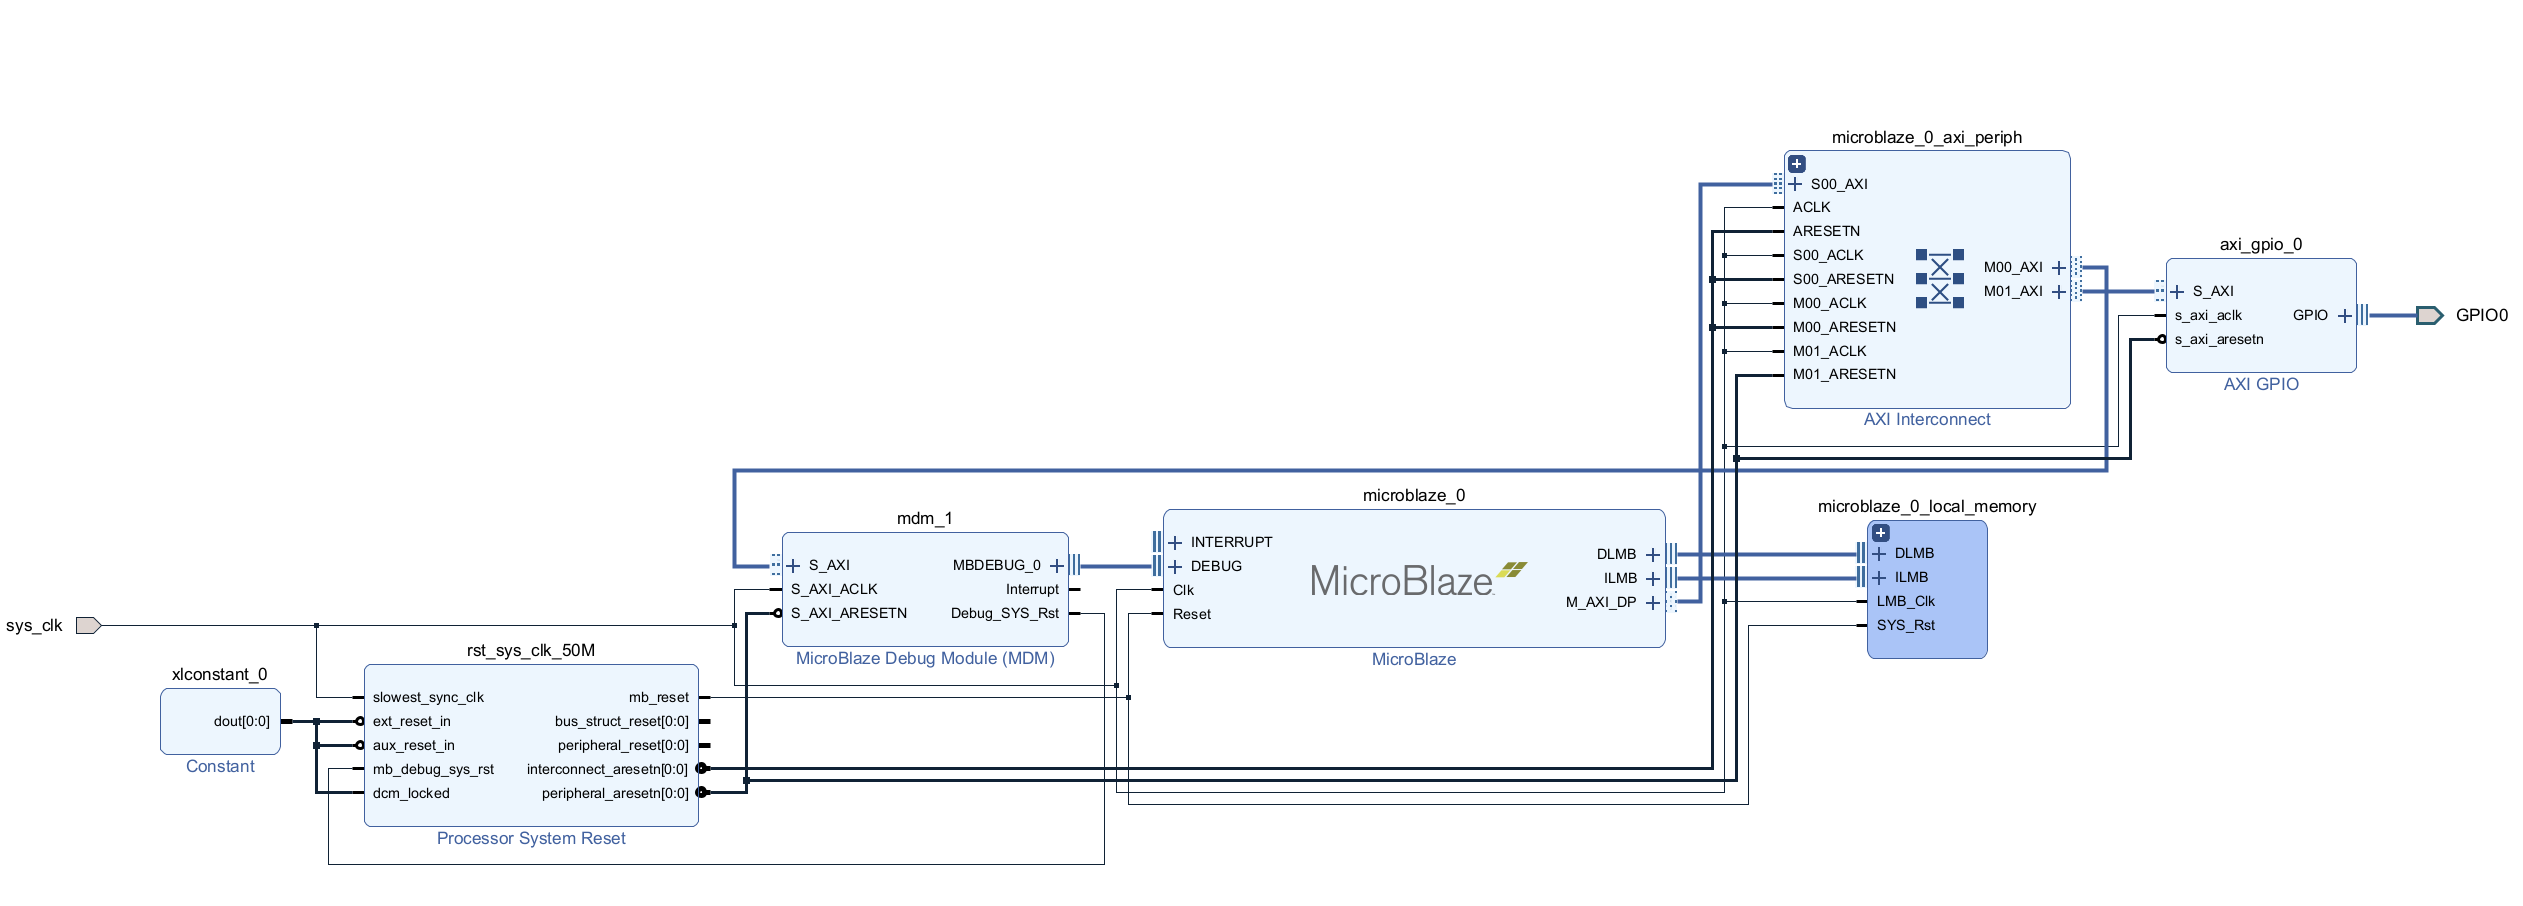The height and width of the screenshot is (906, 2523).
Task: Select the interconnect_aresetn[0:0] pin
Action: point(608,770)
